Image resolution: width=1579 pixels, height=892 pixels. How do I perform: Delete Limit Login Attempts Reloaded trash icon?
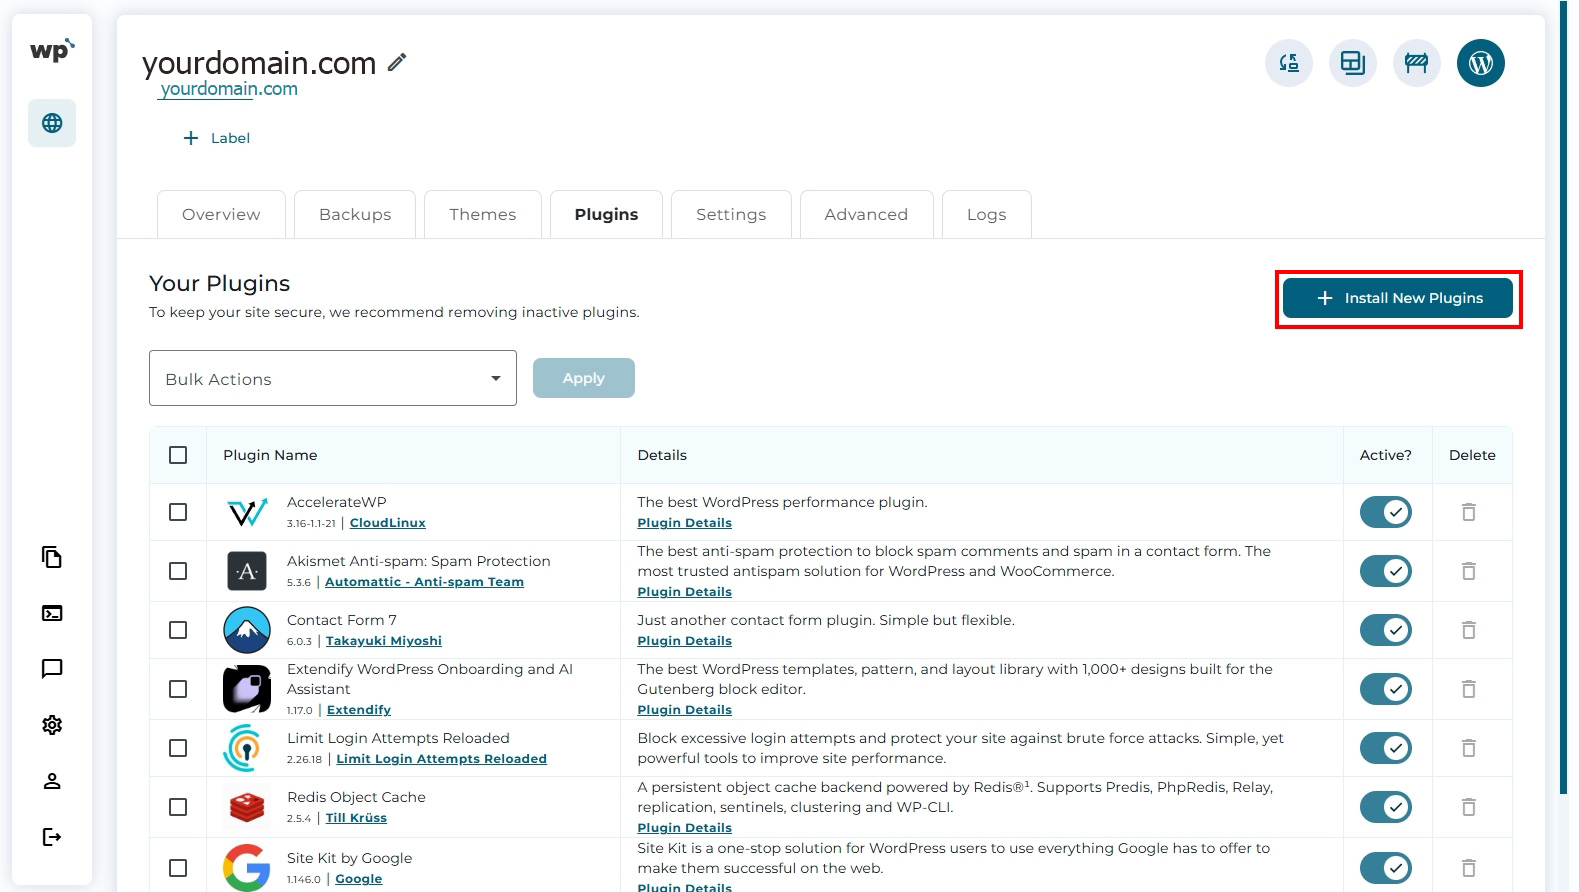pyautogui.click(x=1469, y=748)
